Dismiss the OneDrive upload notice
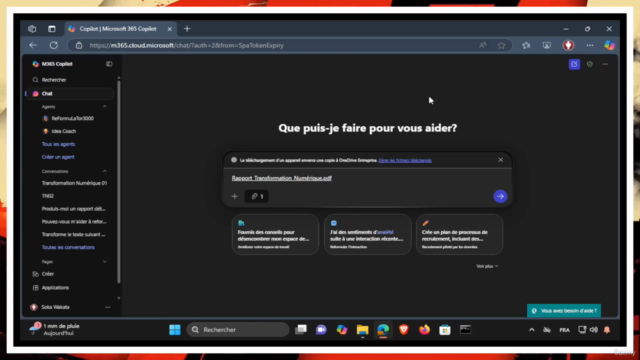Image resolution: width=640 pixels, height=360 pixels. tap(500, 160)
